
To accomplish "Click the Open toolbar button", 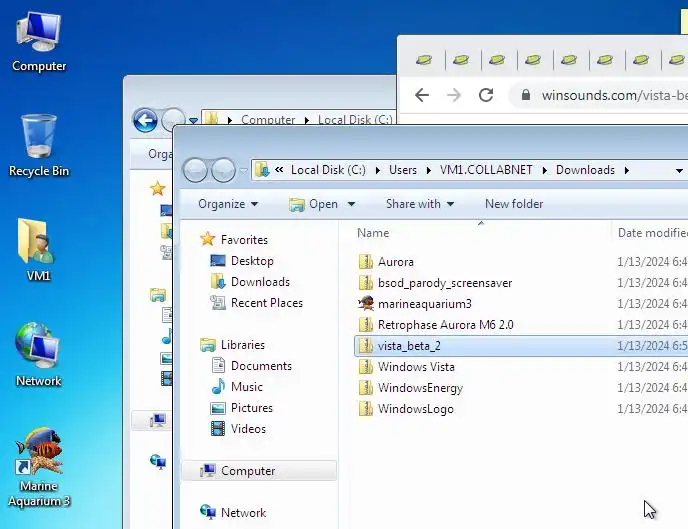I will point(314,204).
